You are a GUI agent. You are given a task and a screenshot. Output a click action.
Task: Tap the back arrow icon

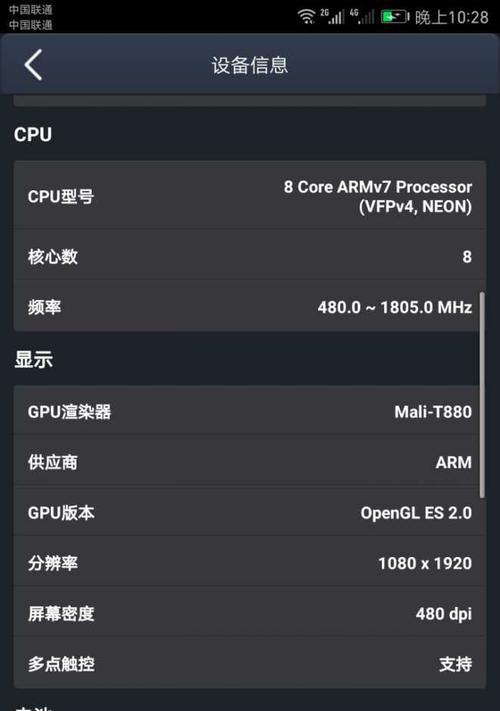point(33,65)
